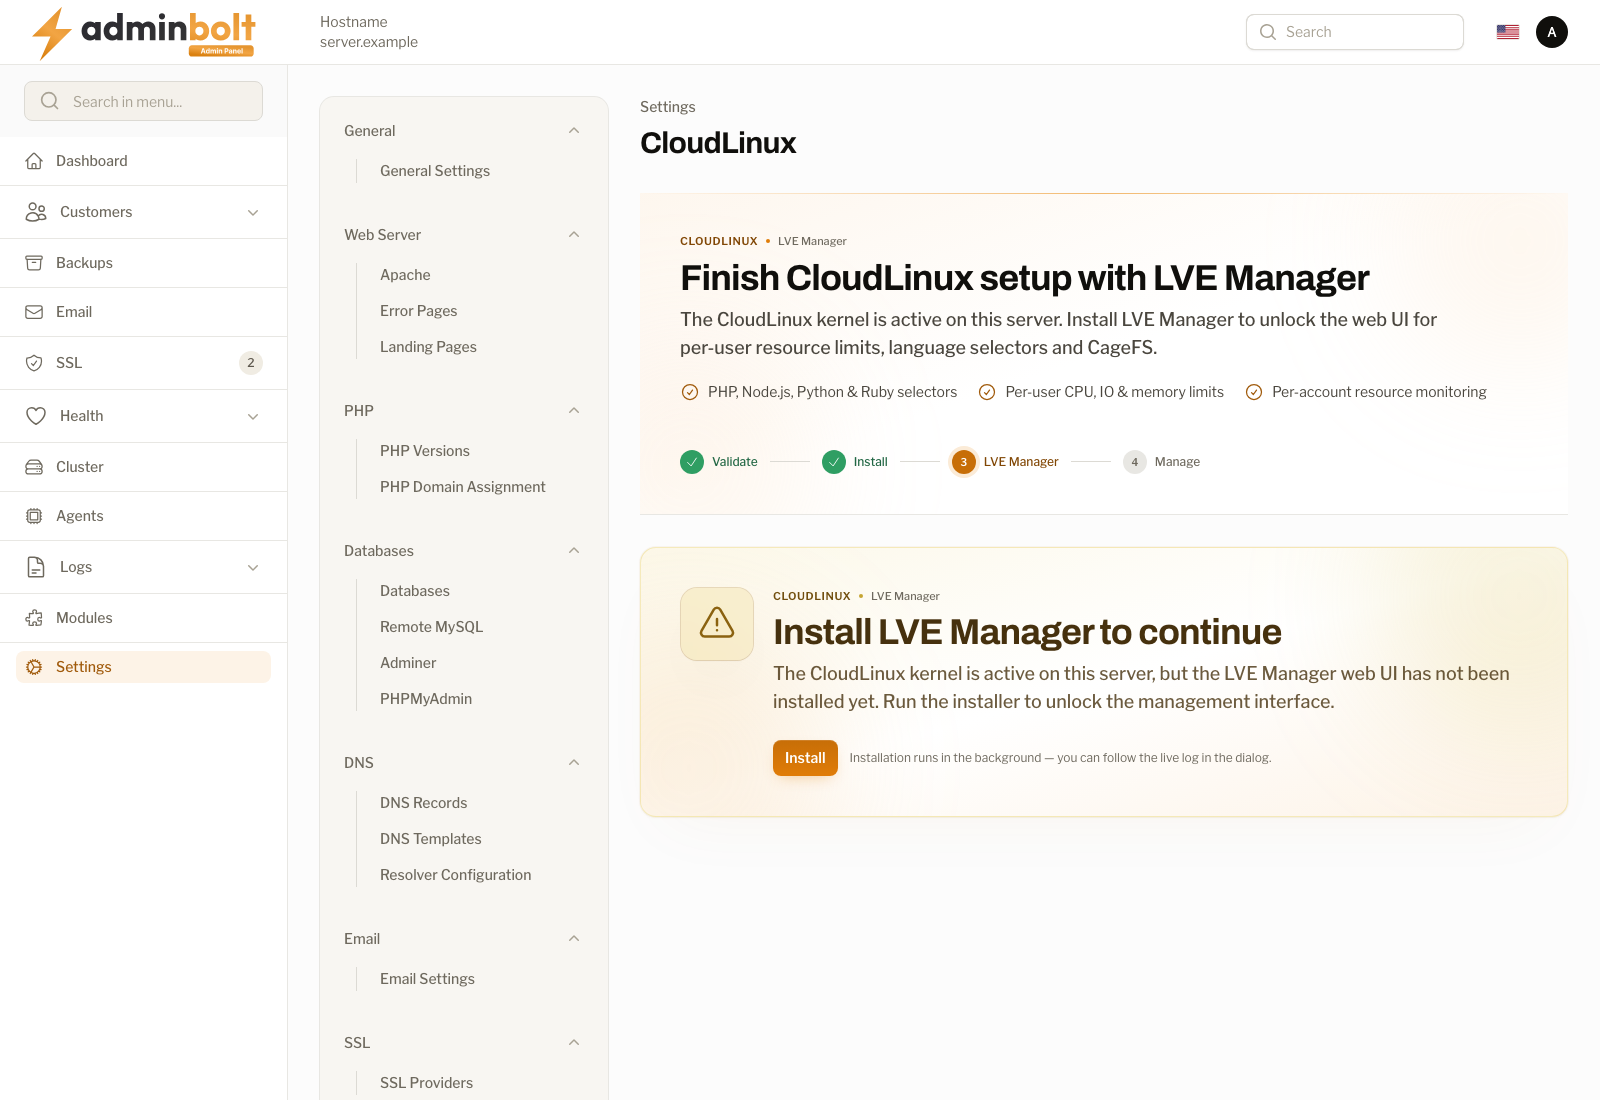The width and height of the screenshot is (1600, 1100).
Task: Open the Backups menu item
Action: tap(143, 263)
